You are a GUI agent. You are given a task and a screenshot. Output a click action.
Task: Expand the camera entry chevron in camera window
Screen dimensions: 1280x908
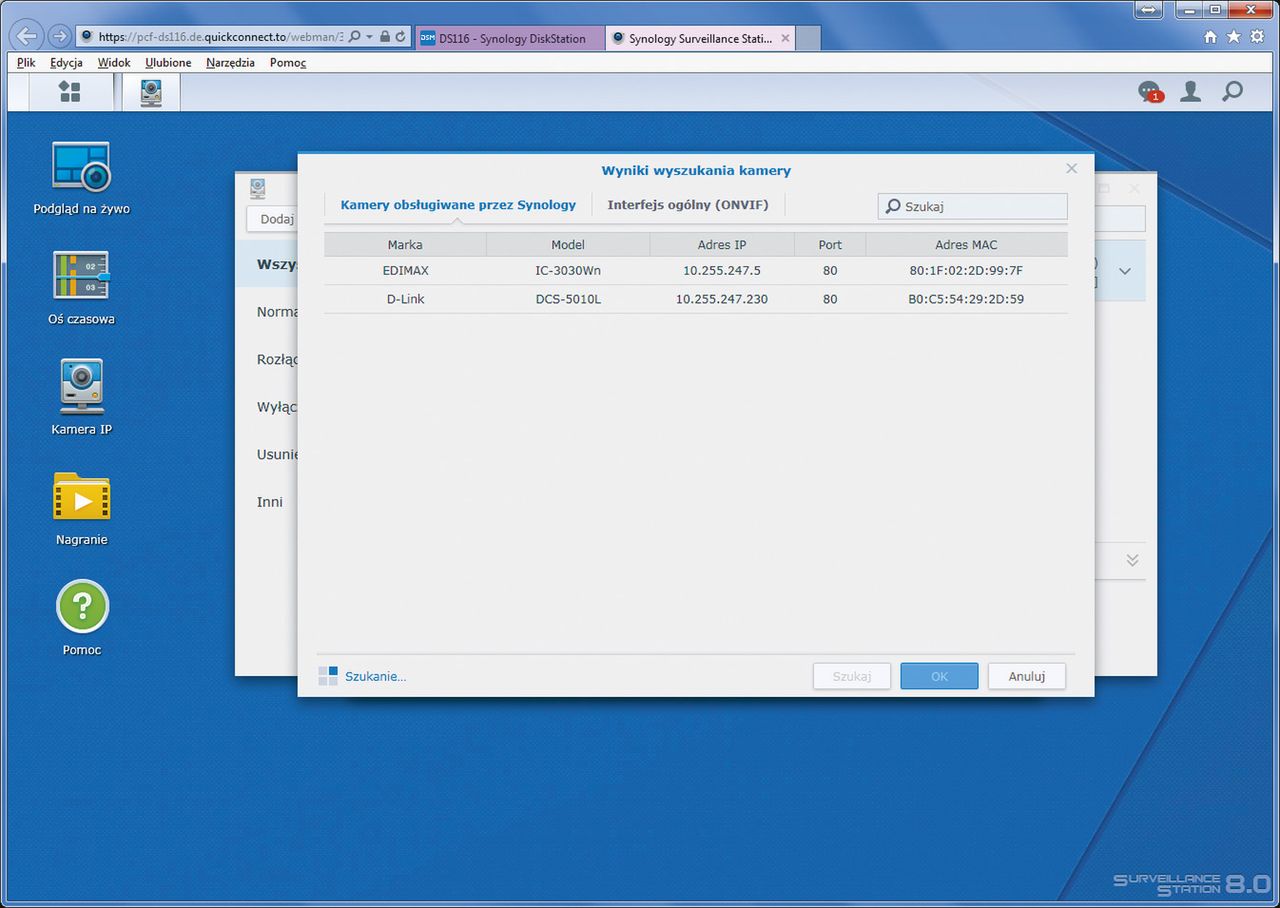point(1125,271)
